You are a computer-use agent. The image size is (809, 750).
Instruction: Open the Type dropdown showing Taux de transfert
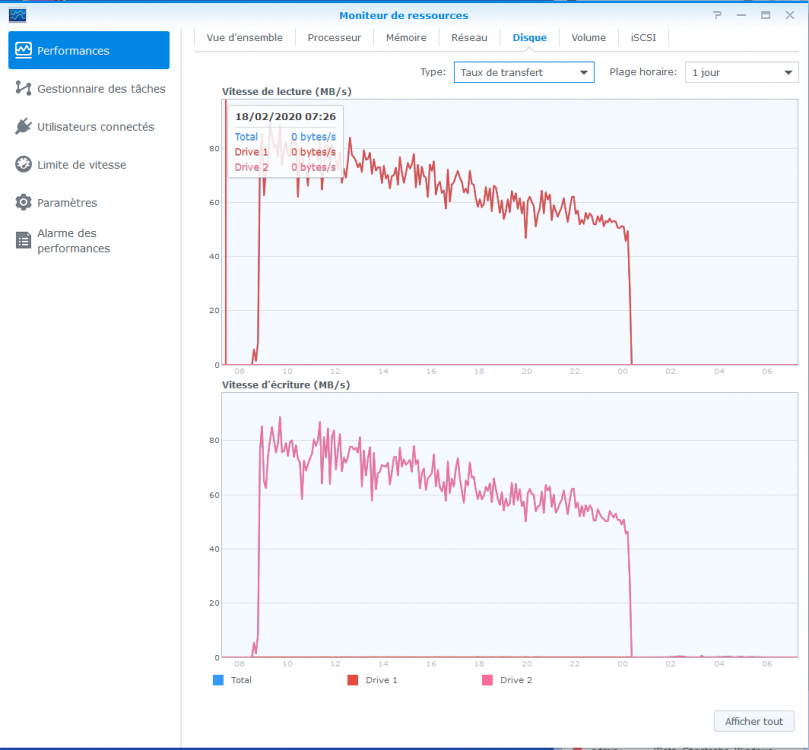[x=524, y=72]
